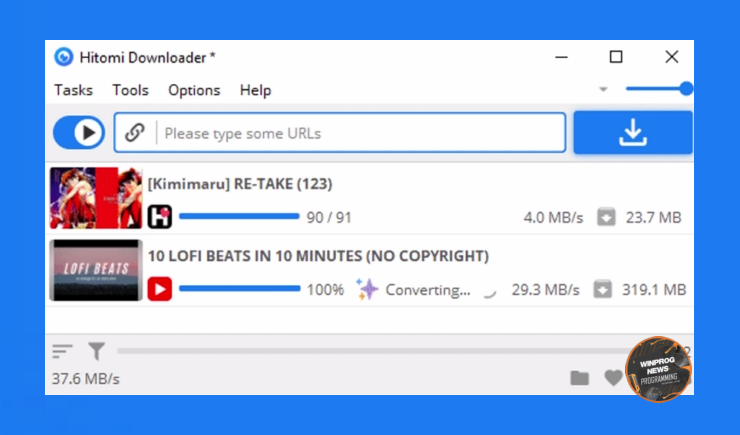Select the [Kimimaru] RE-TAKE (123) title

click(240, 184)
